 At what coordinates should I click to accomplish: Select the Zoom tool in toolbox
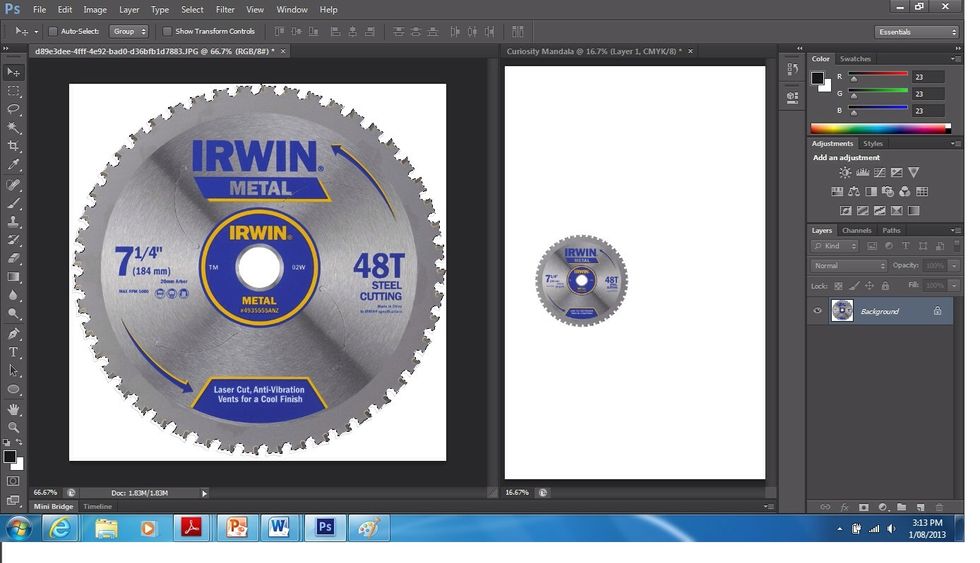pyautogui.click(x=13, y=428)
